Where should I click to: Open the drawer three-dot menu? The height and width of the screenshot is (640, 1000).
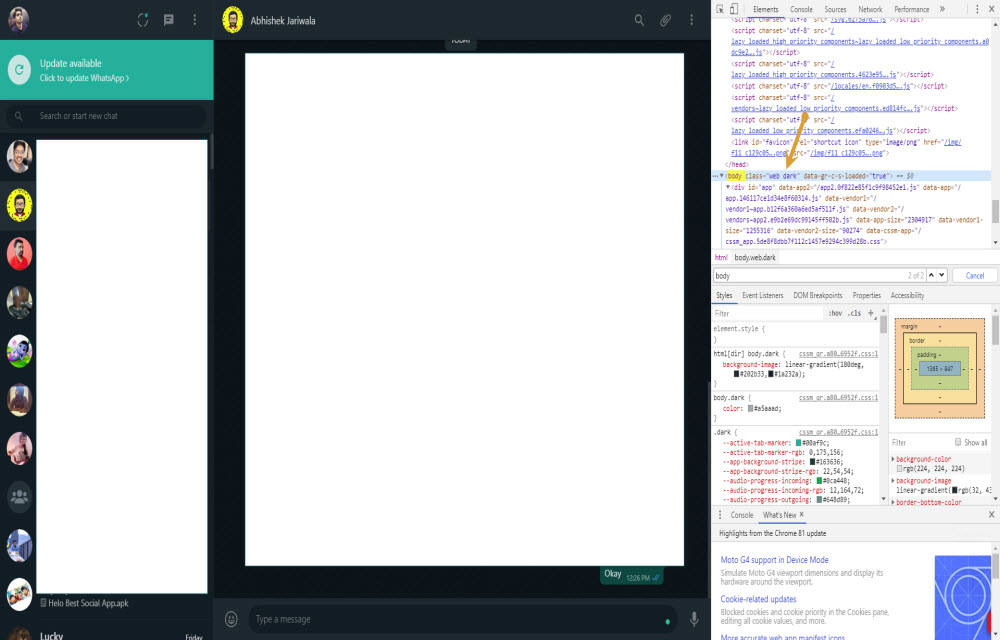coord(720,514)
